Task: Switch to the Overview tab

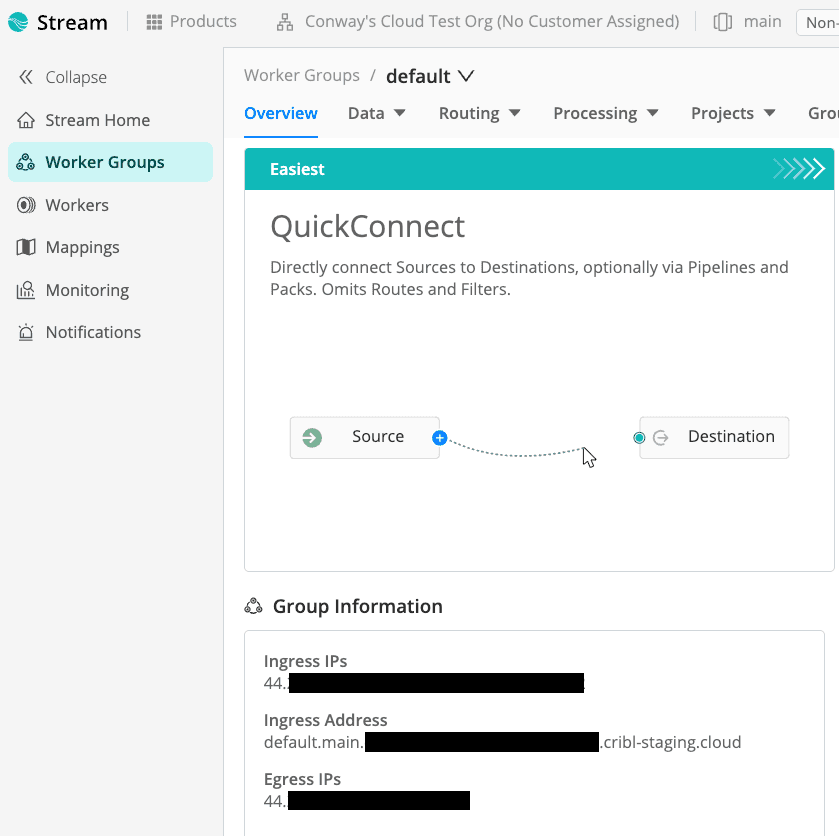Action: [281, 113]
